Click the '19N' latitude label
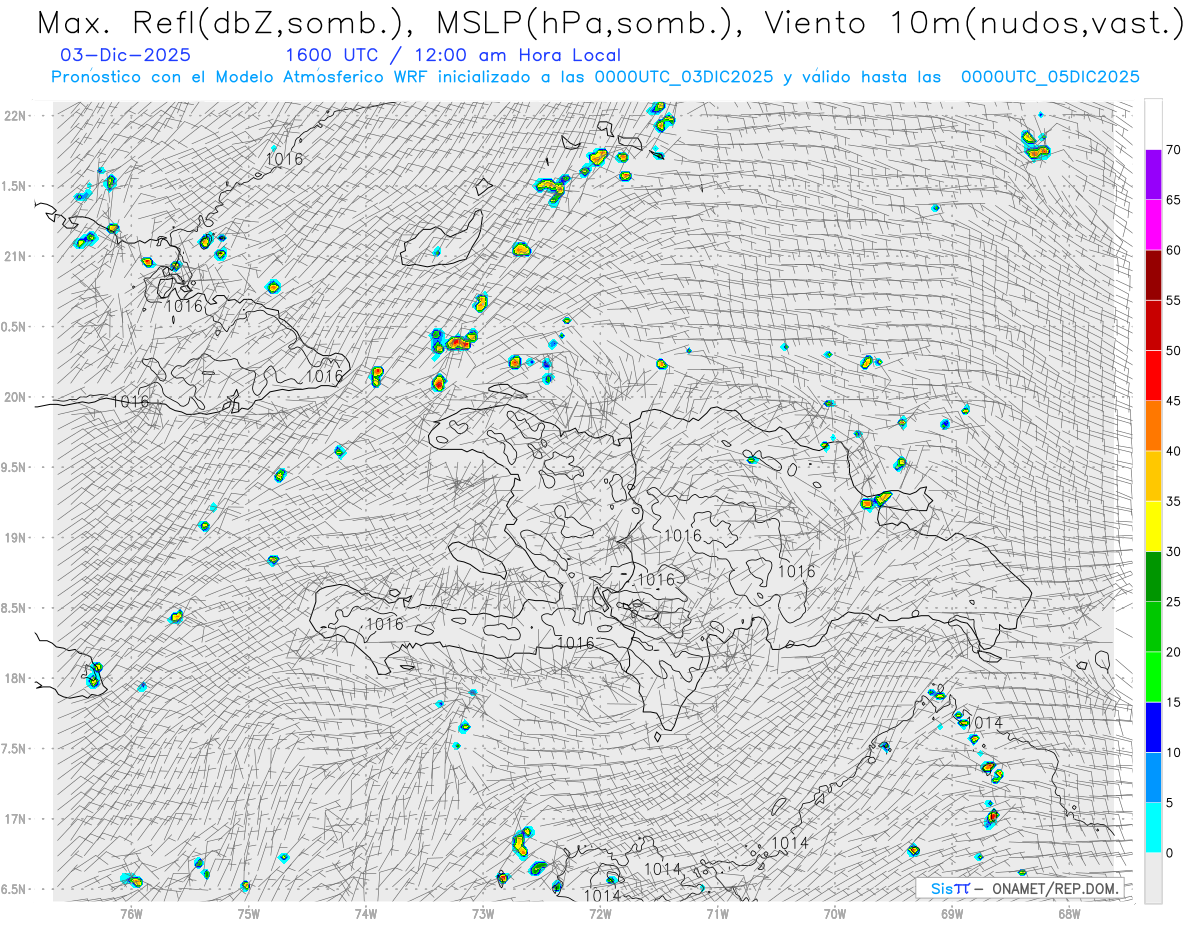The image size is (1200, 927). [x=16, y=538]
